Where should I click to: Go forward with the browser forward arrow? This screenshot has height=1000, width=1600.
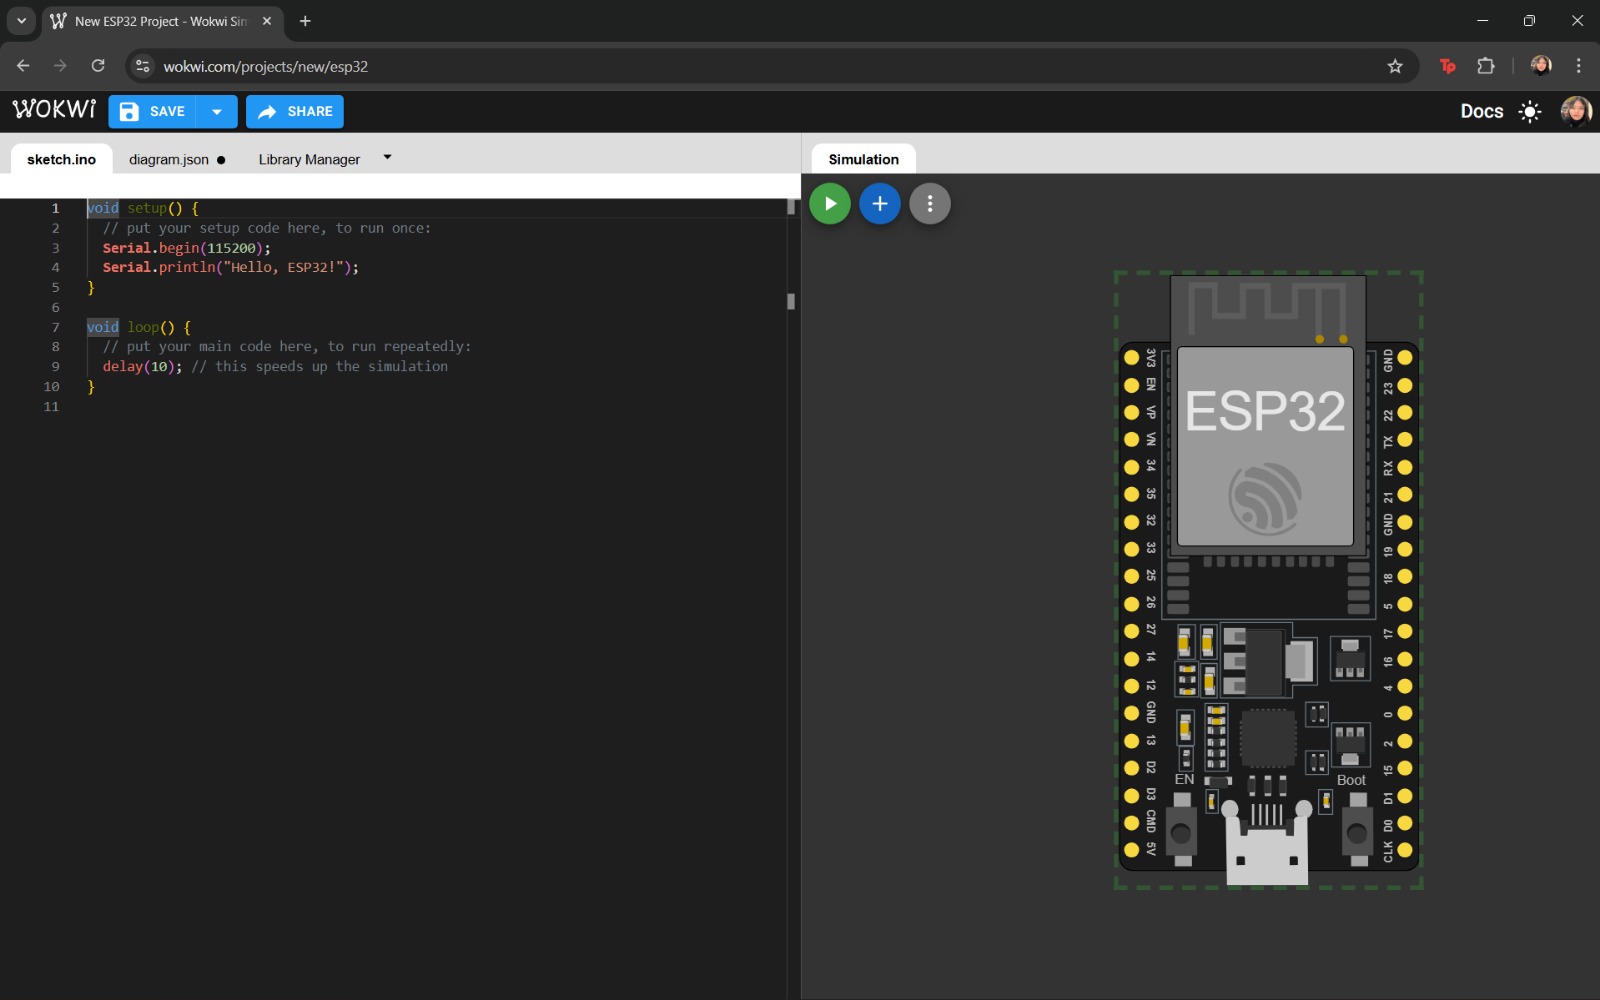point(60,66)
